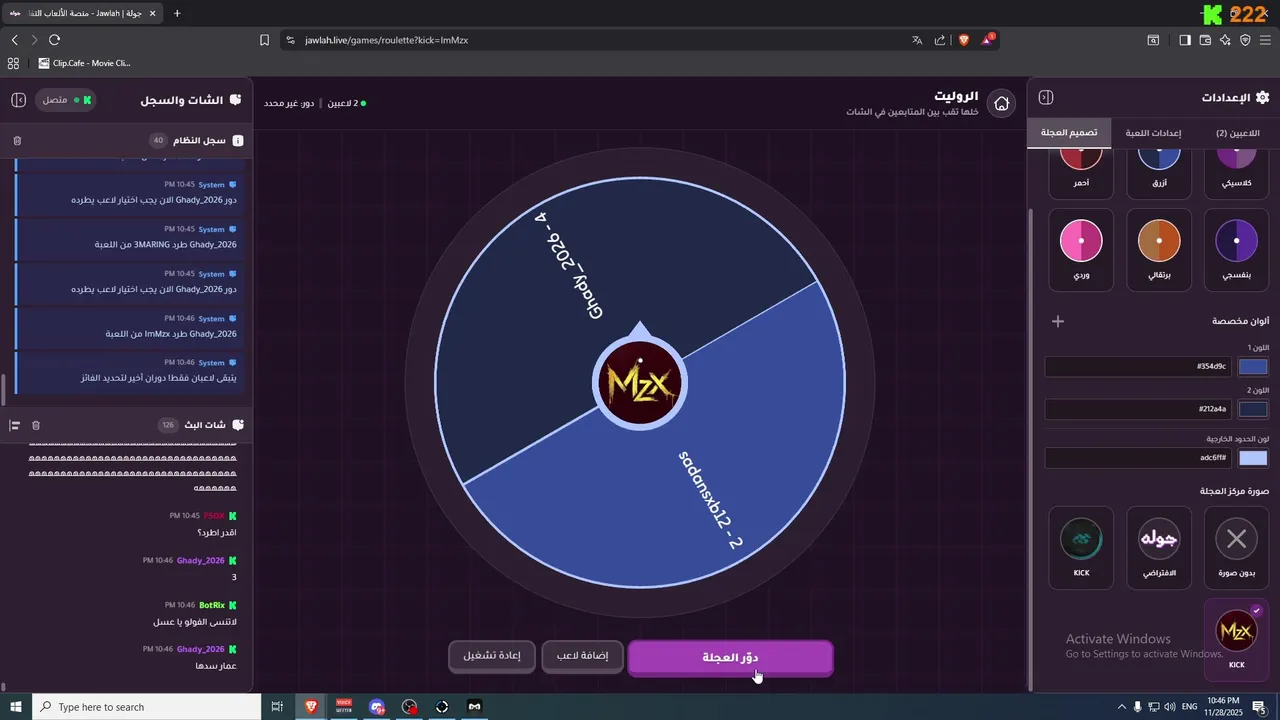Viewport: 1280px width, 720px height.
Task: Click the browser address bar URL
Action: pos(386,40)
